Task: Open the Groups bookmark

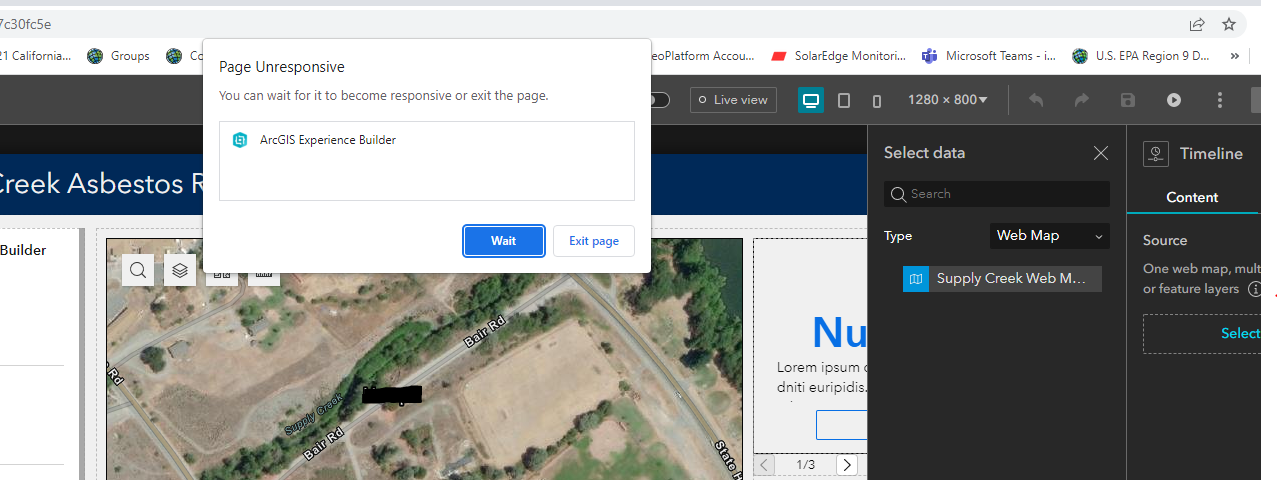Action: point(119,56)
